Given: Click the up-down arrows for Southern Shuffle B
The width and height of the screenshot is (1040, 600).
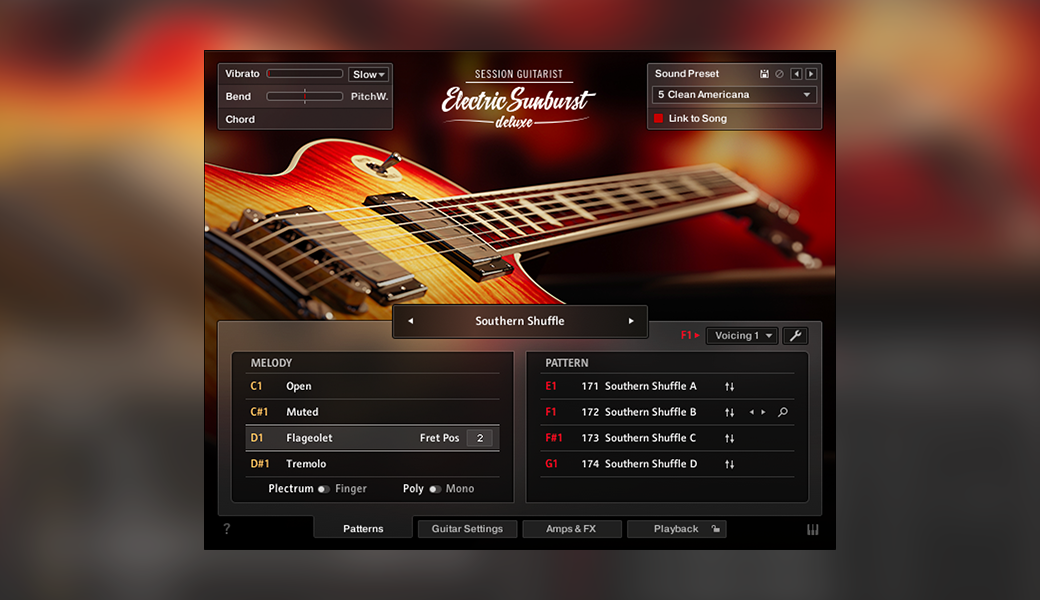Looking at the screenshot, I should tap(730, 412).
